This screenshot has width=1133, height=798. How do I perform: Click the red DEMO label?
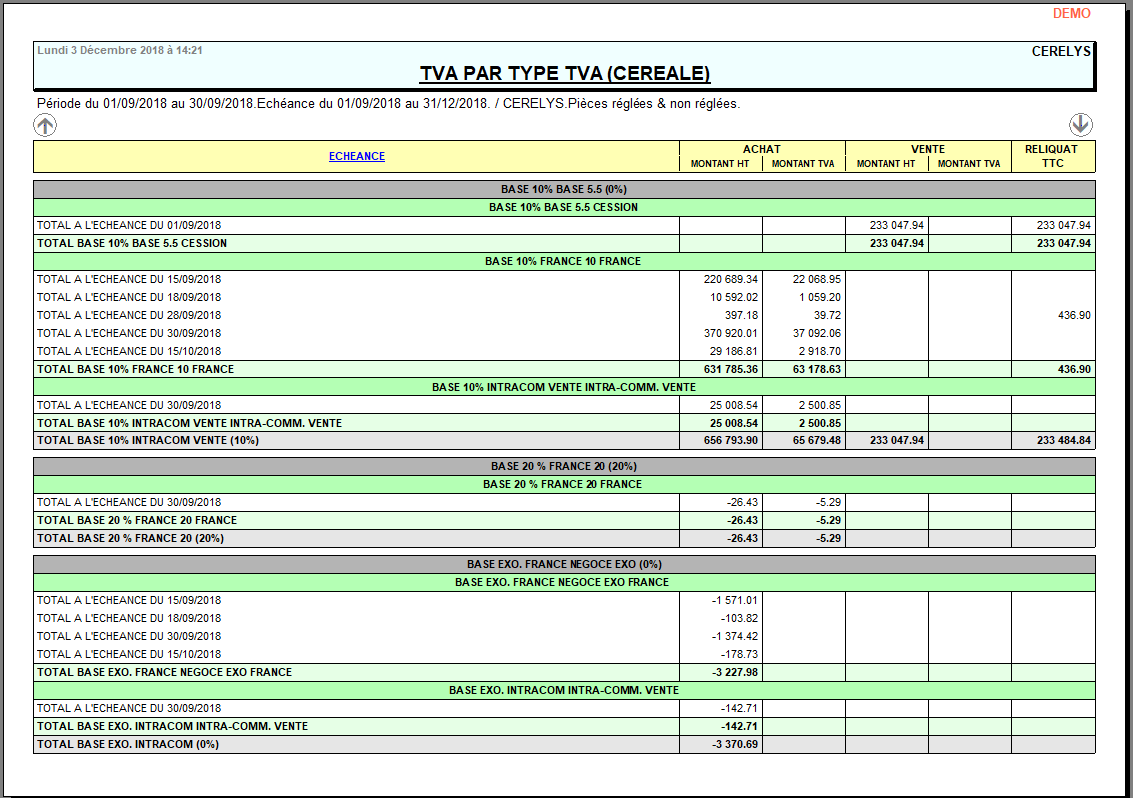[1071, 14]
